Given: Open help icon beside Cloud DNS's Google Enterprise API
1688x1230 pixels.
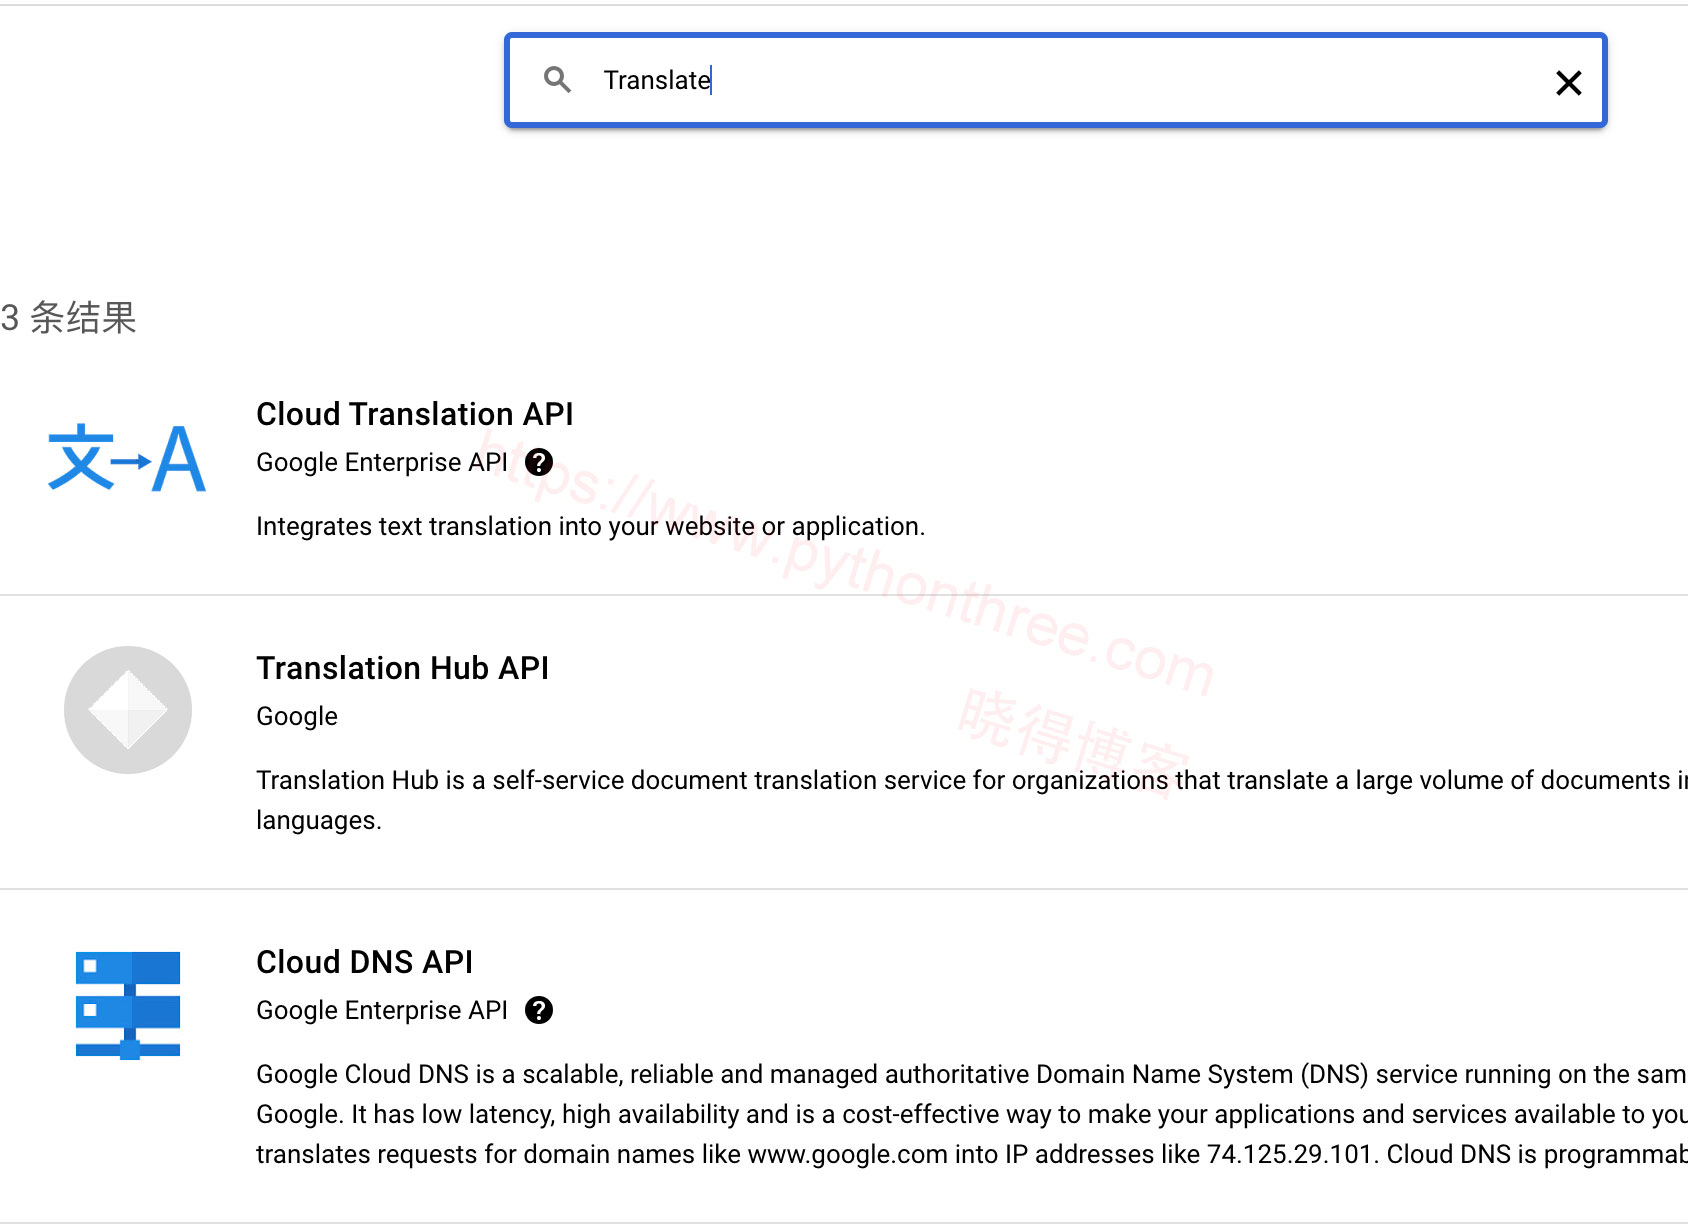Looking at the screenshot, I should [540, 1010].
